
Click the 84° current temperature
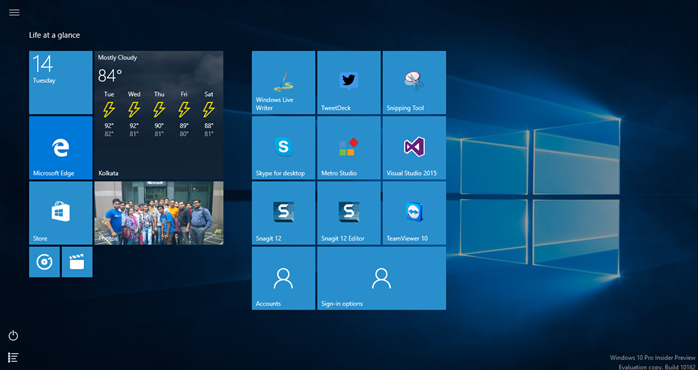click(x=110, y=76)
